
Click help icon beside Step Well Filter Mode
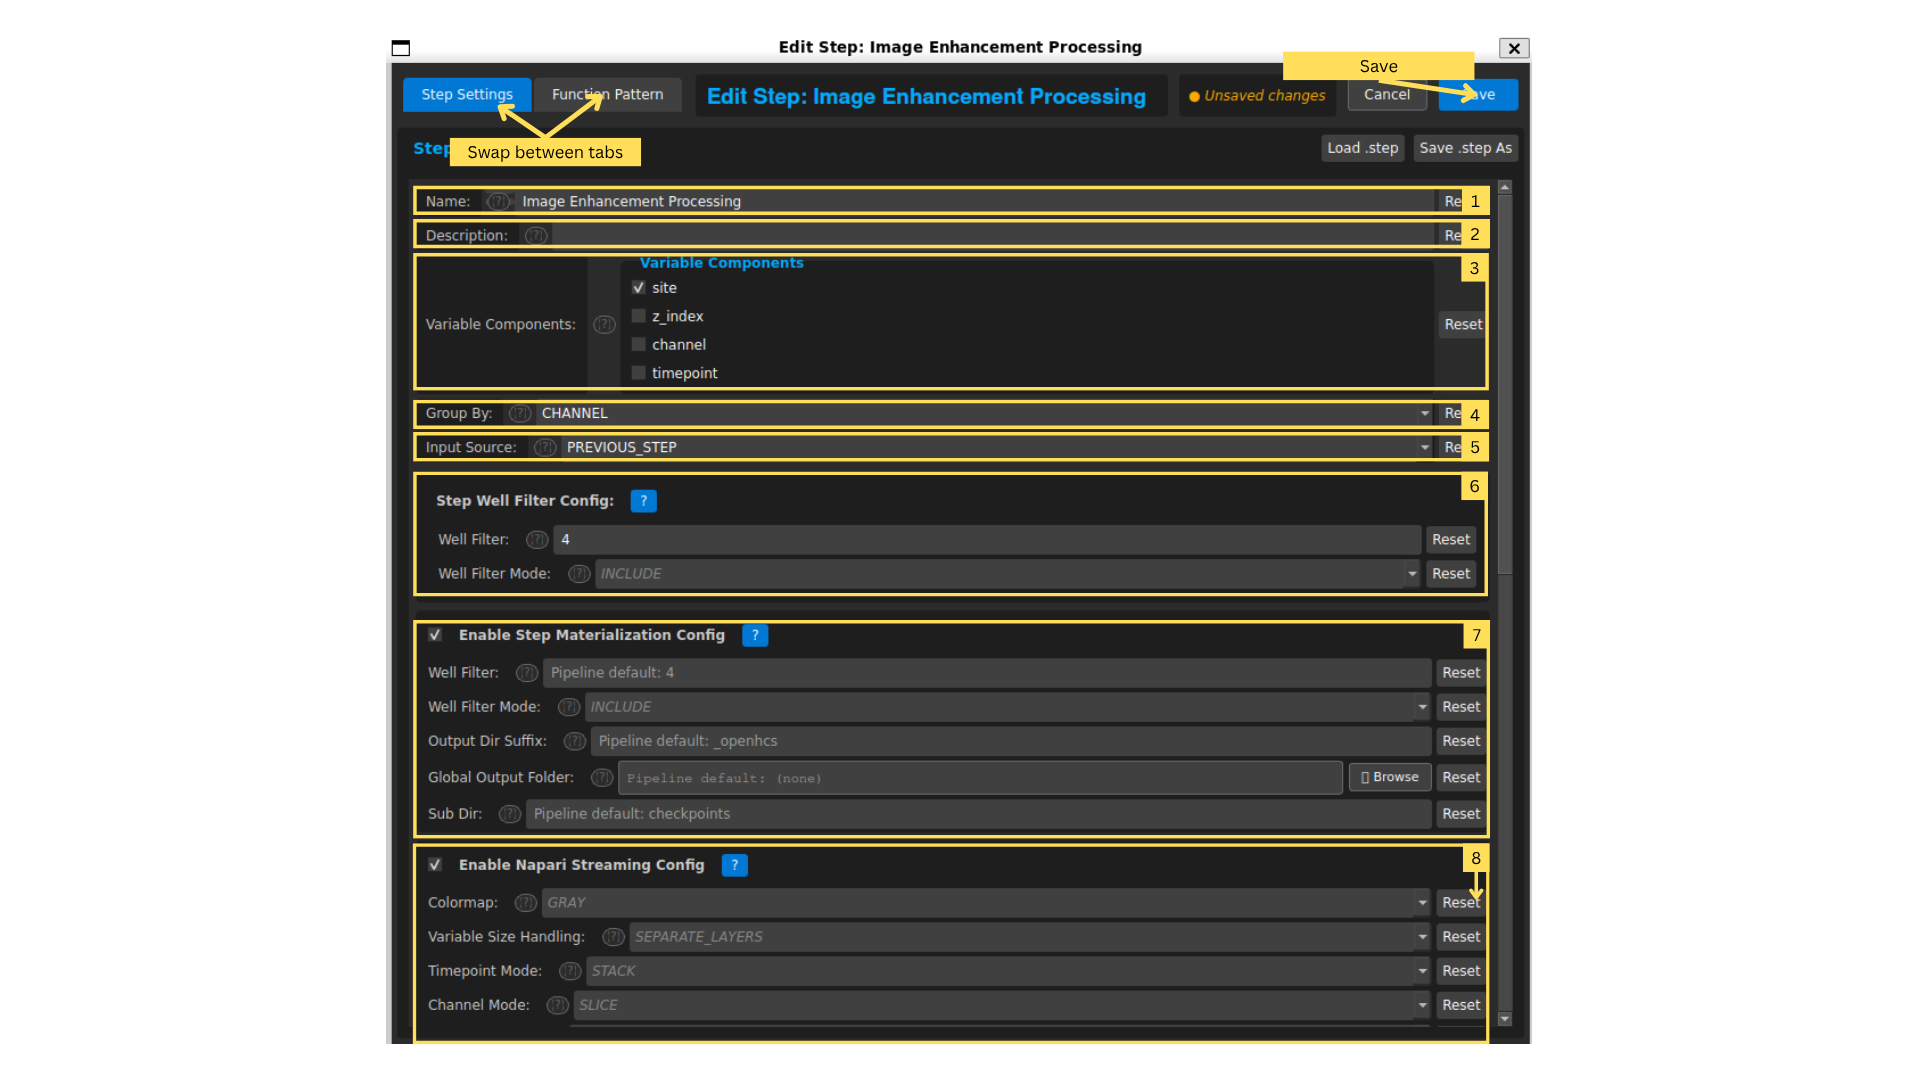coord(579,574)
